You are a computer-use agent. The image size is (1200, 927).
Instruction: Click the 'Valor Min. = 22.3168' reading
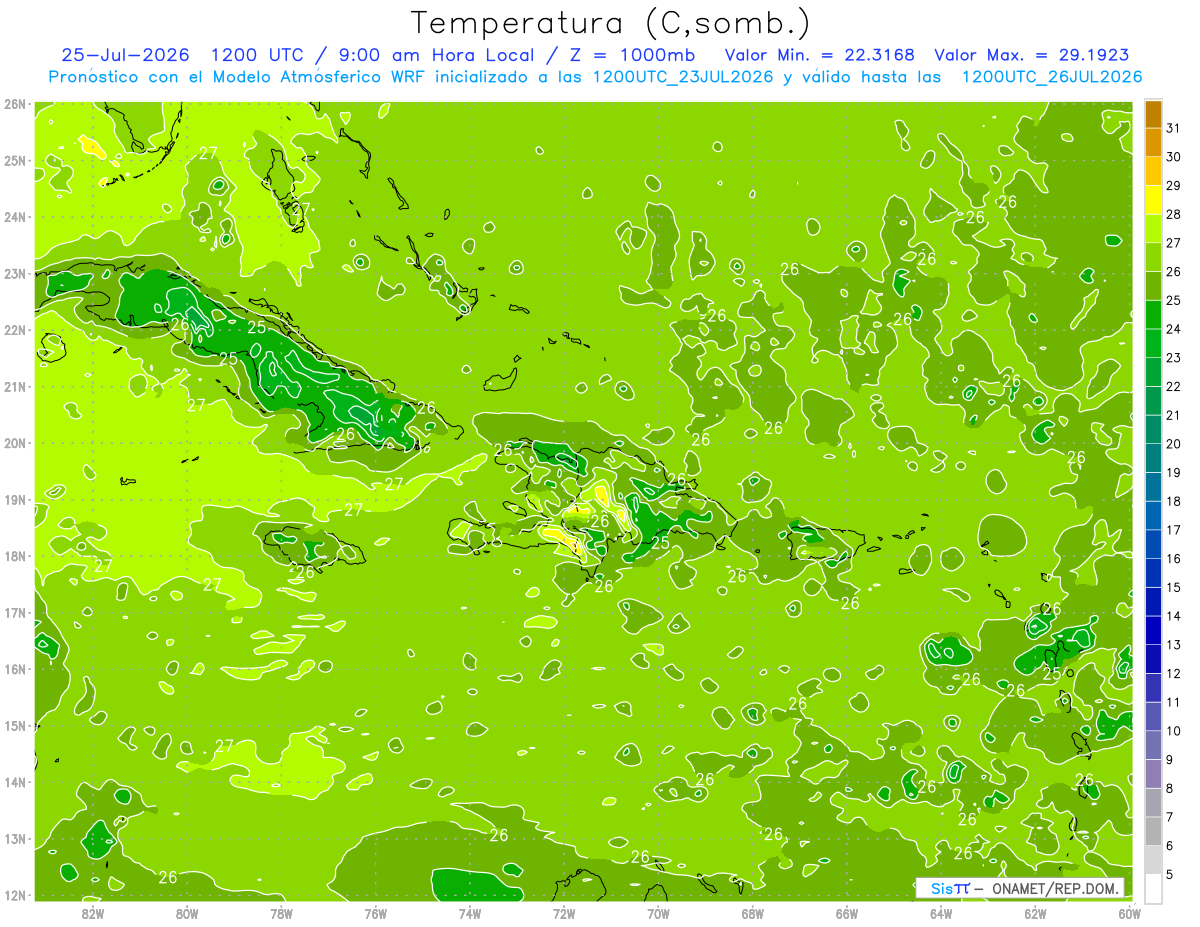(819, 54)
